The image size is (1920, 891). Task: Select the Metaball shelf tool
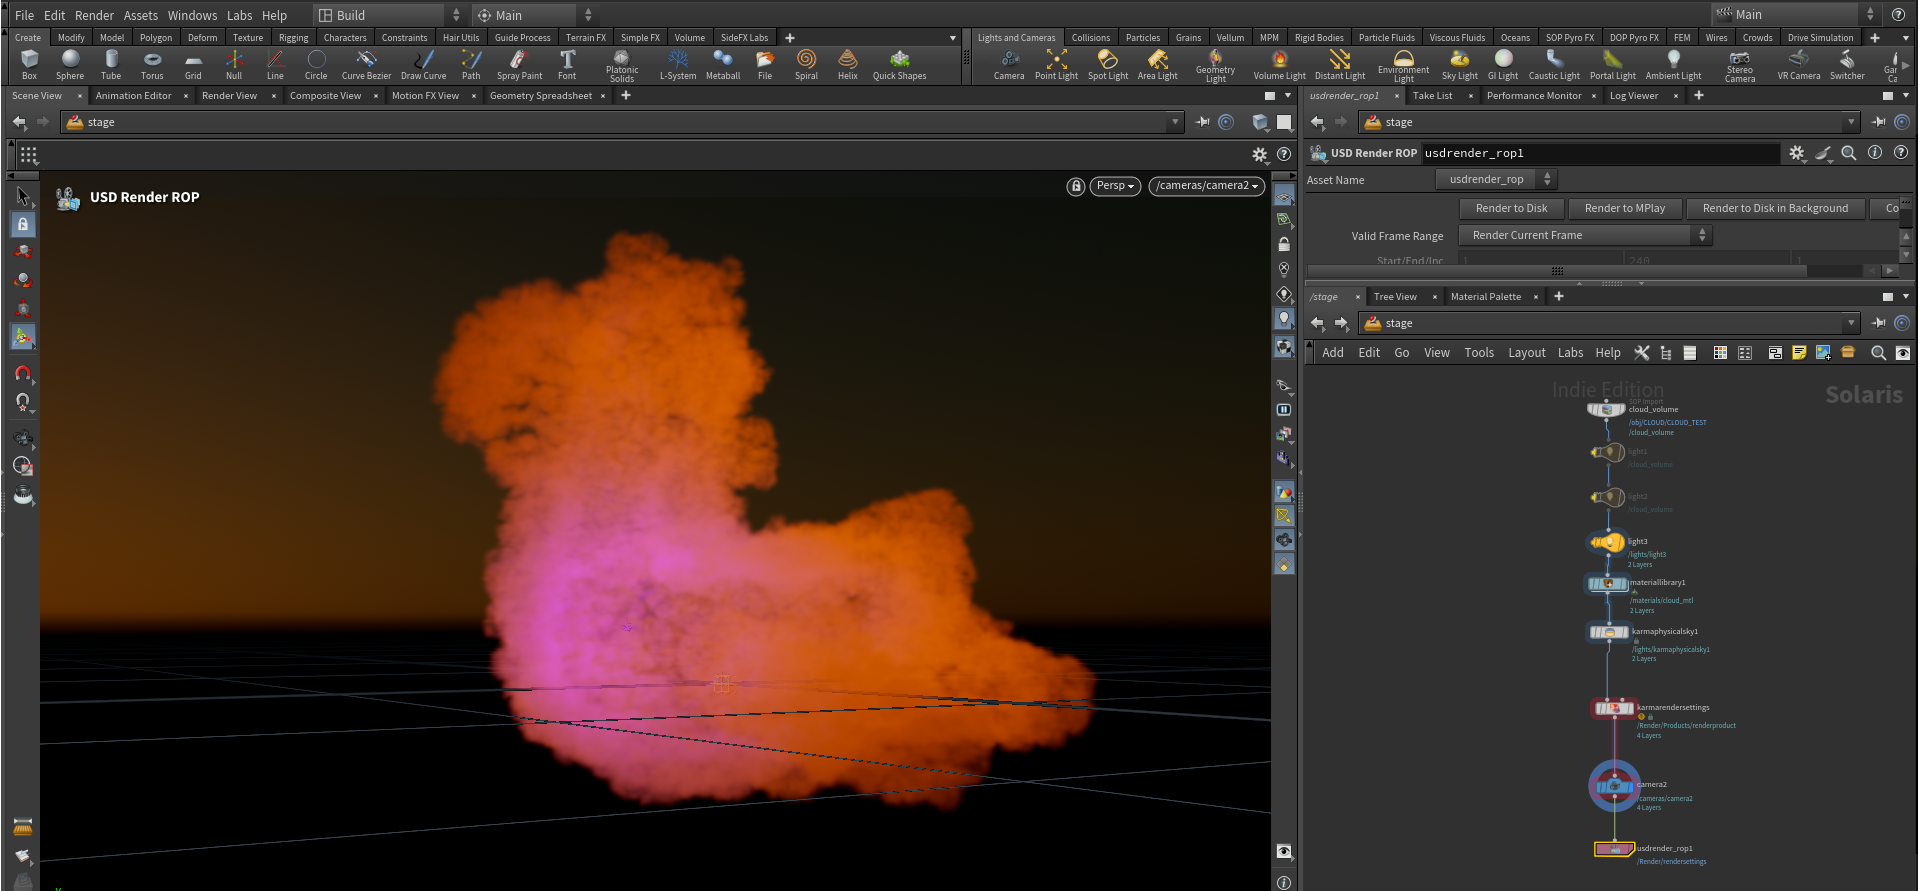[x=723, y=65]
